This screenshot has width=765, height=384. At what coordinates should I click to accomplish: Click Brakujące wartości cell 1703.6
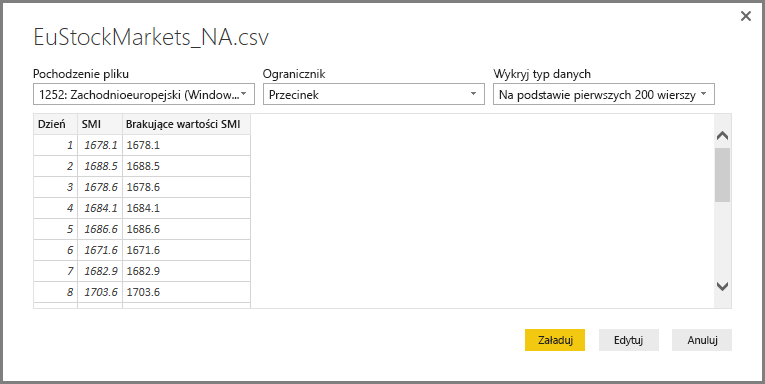186,292
